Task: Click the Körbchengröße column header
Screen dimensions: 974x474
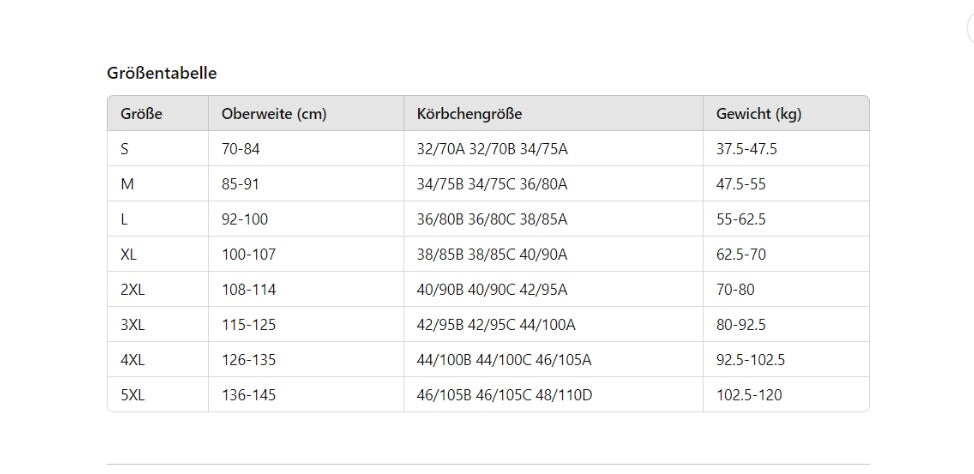Action: pyautogui.click(x=469, y=114)
